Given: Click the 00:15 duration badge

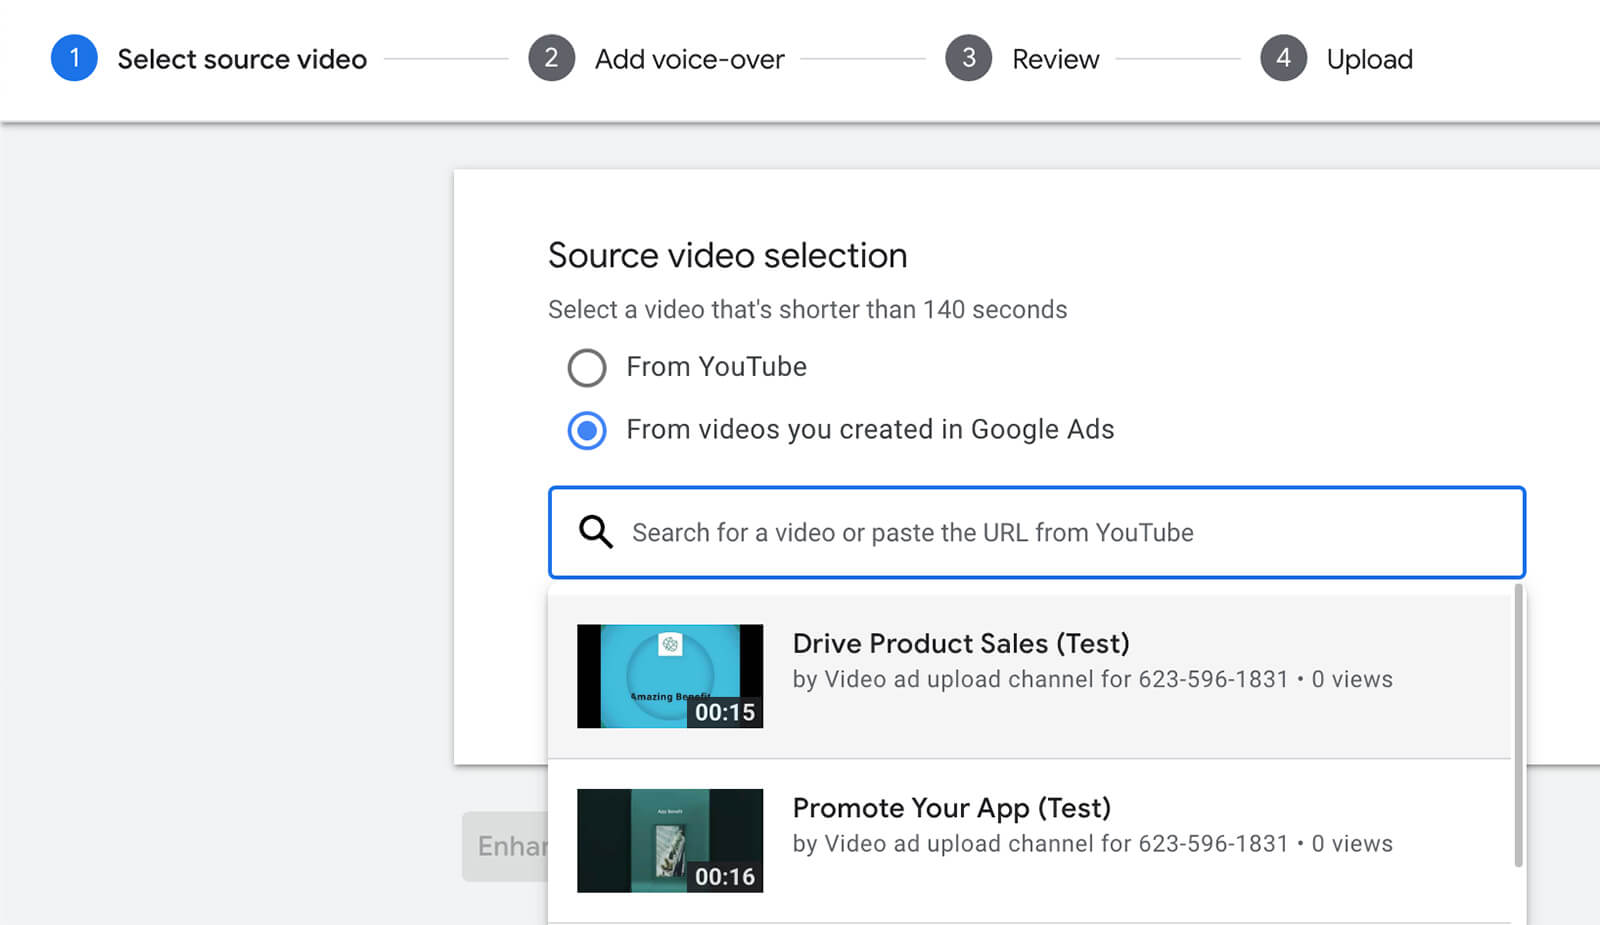Looking at the screenshot, I should 725,712.
